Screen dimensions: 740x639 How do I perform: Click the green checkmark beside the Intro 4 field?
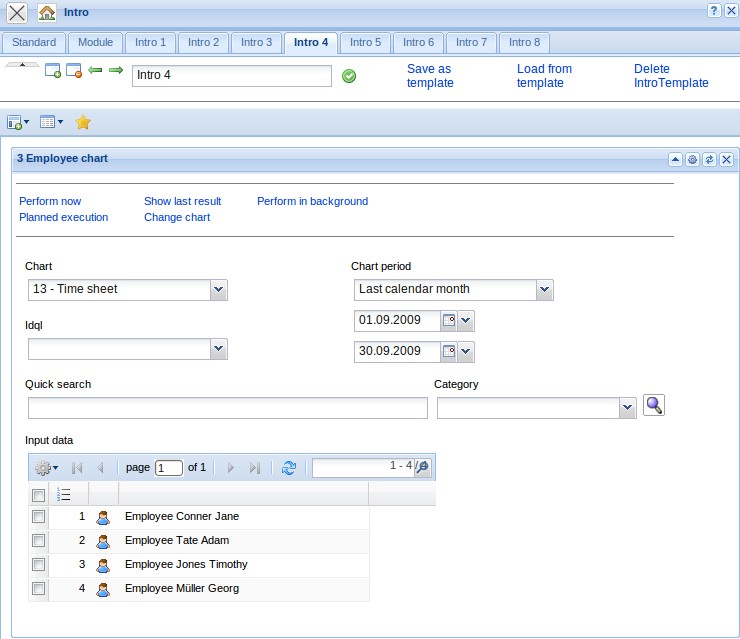pos(349,76)
